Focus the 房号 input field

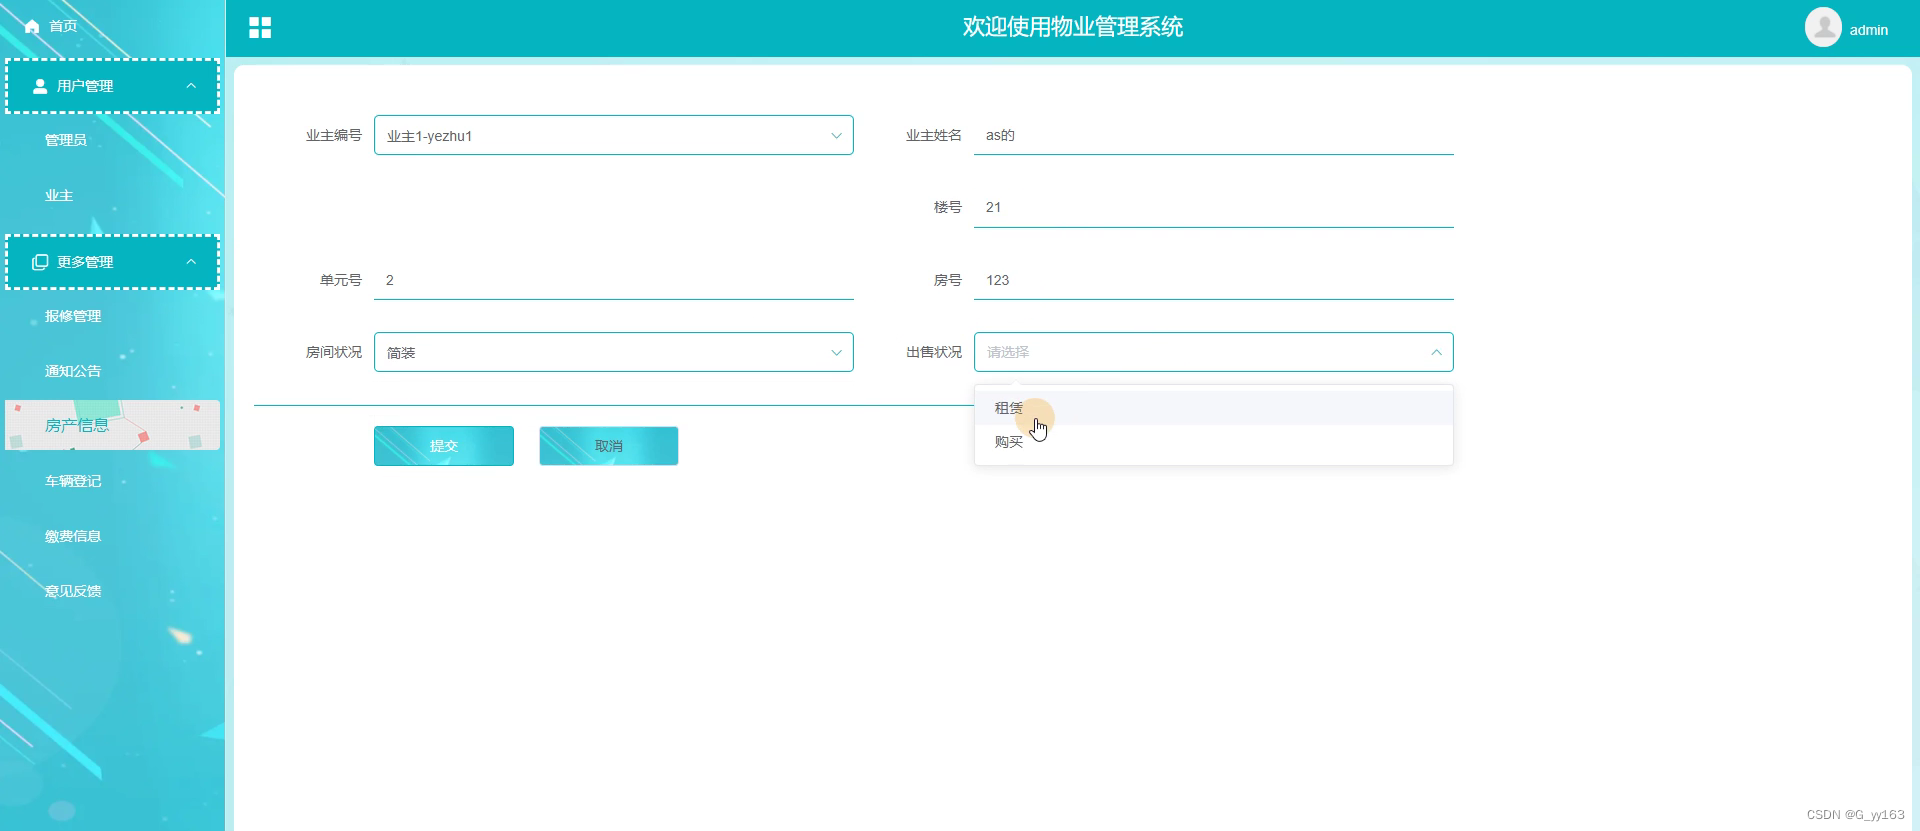[1214, 280]
